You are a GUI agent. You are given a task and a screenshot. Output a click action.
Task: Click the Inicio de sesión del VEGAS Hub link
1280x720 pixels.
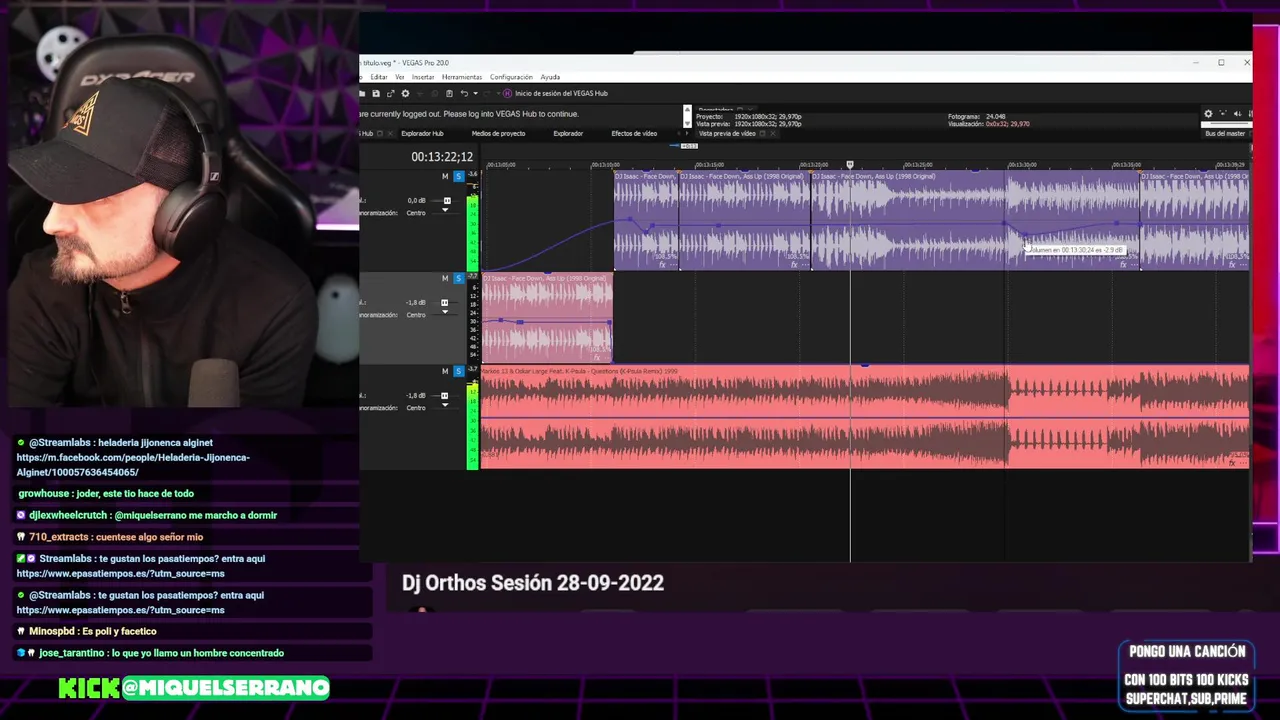pos(561,93)
